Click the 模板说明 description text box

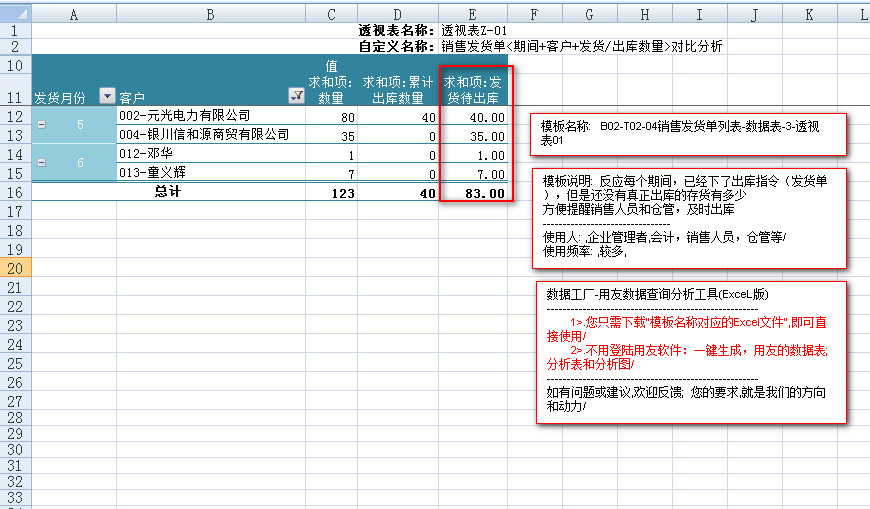tap(688, 217)
